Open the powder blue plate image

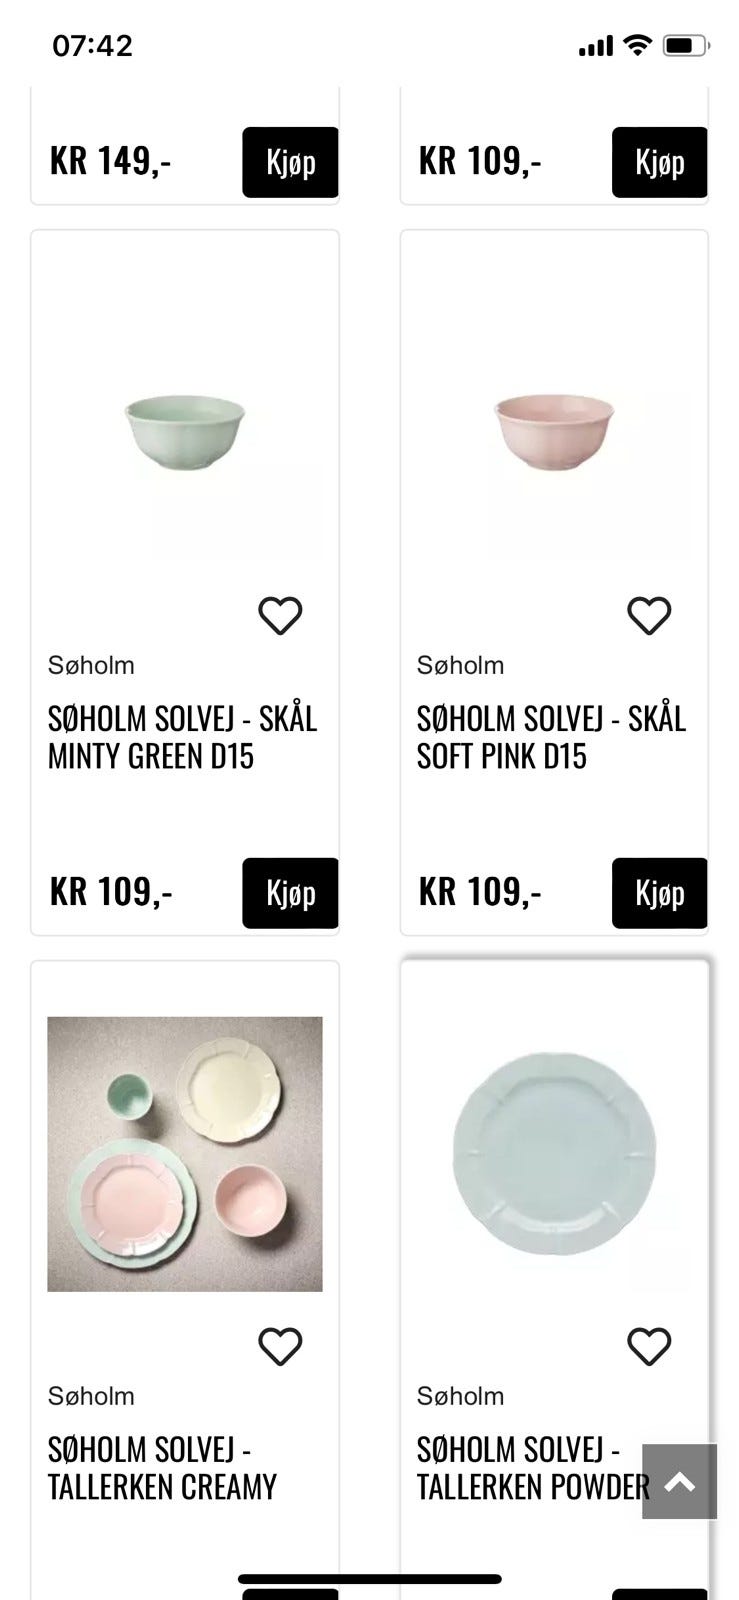pyautogui.click(x=554, y=1154)
